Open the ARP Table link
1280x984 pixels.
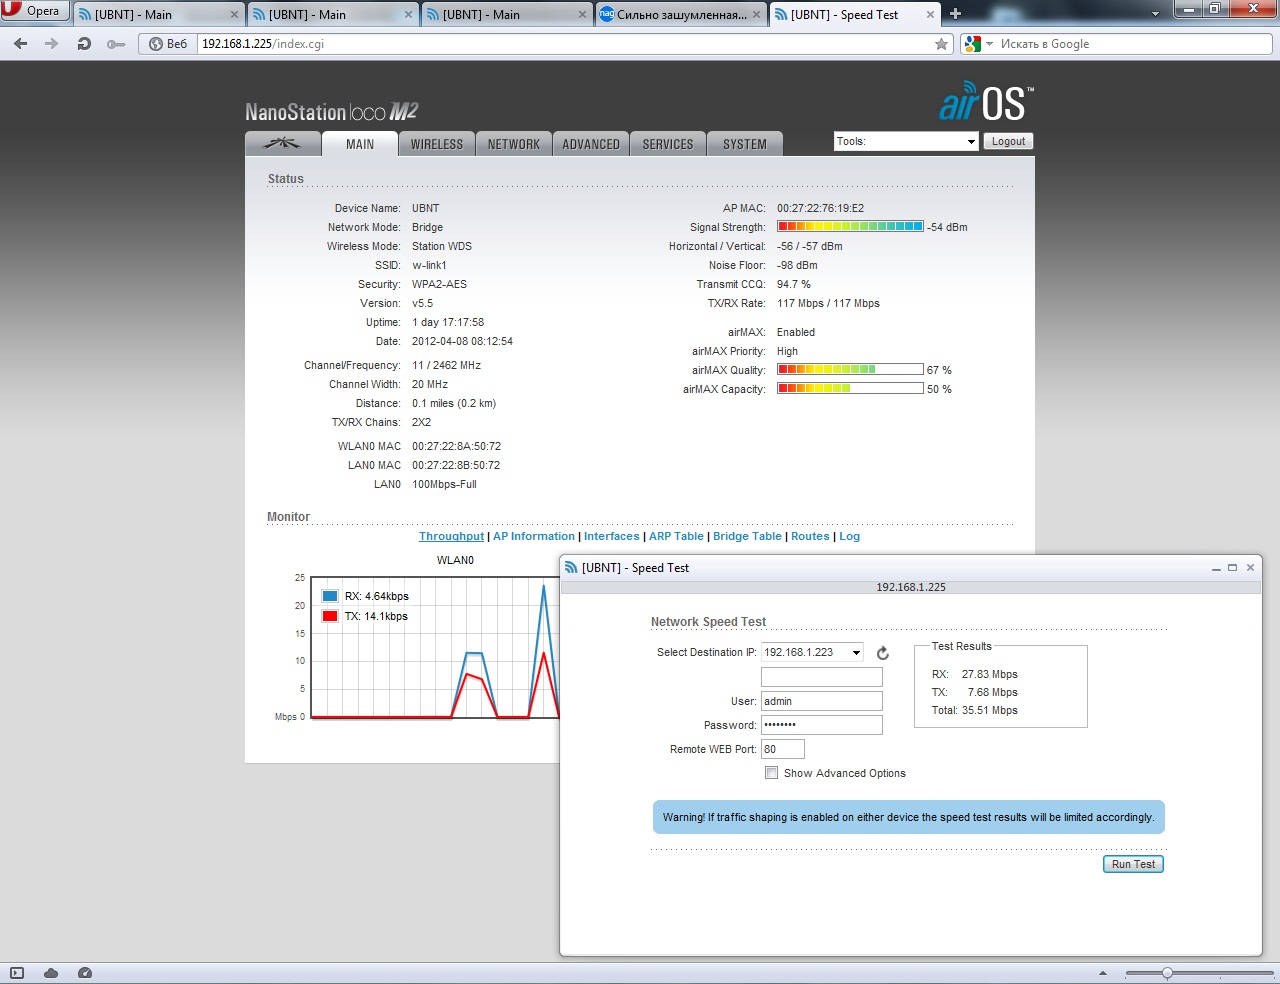coord(677,536)
